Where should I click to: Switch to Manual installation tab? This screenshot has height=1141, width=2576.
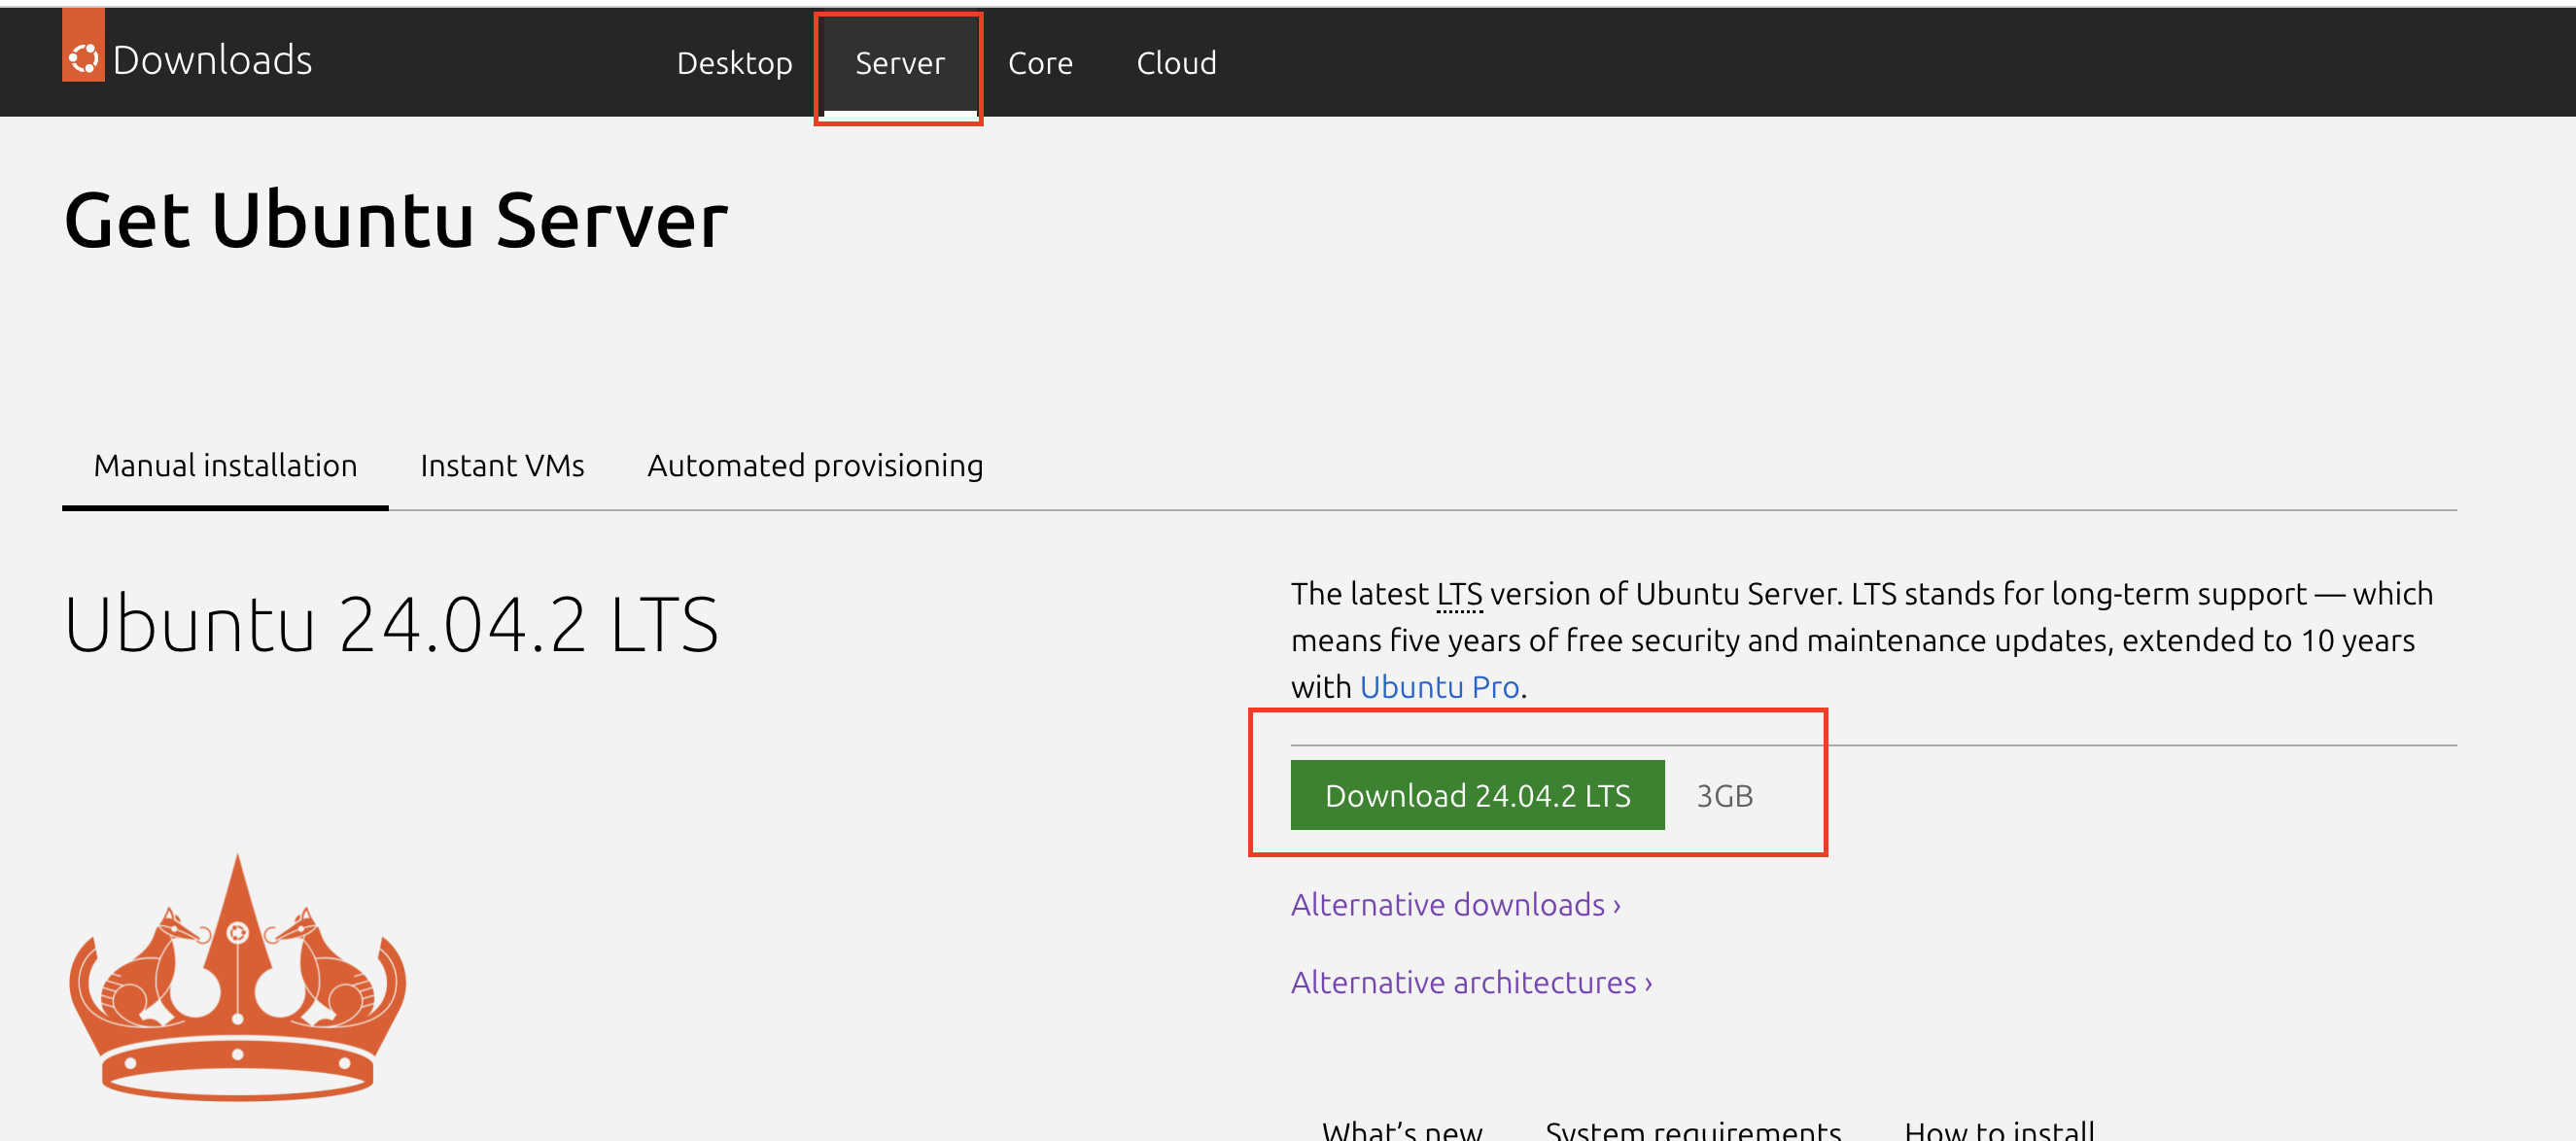coord(225,466)
